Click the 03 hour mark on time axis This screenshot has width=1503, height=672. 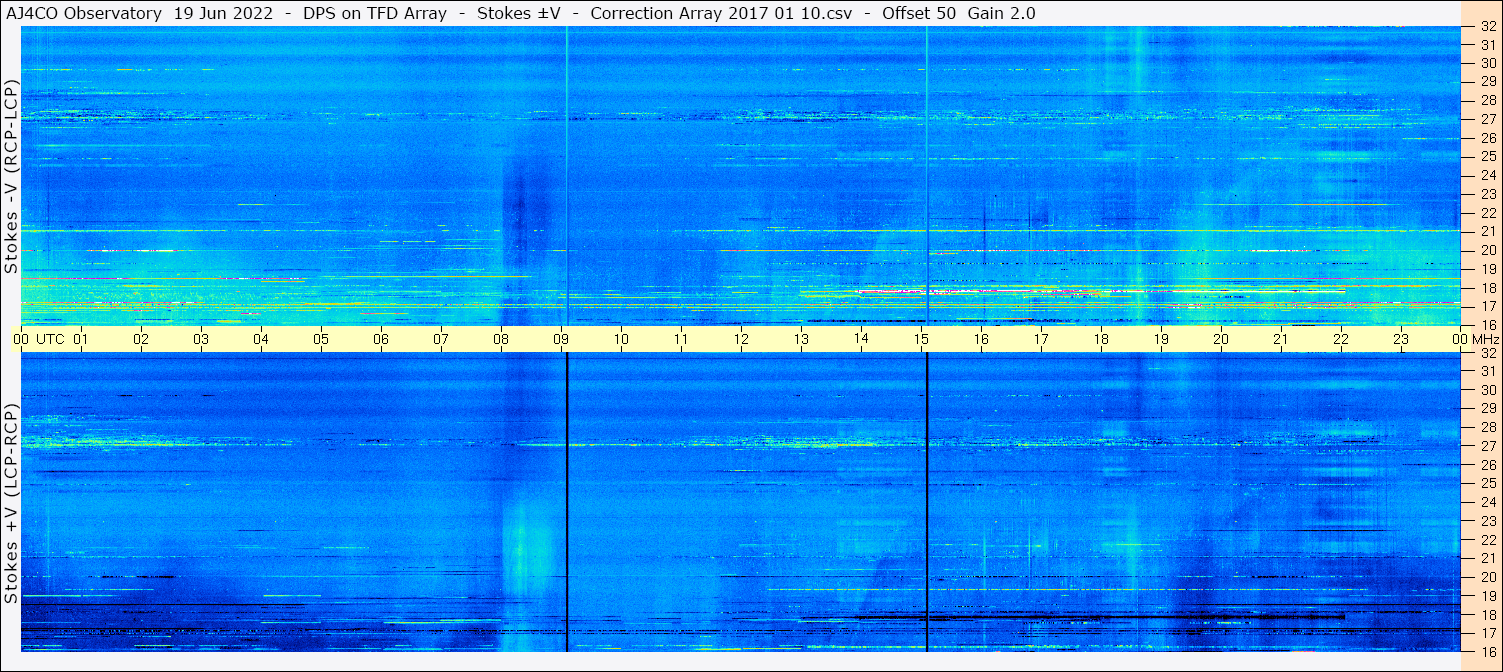(201, 339)
